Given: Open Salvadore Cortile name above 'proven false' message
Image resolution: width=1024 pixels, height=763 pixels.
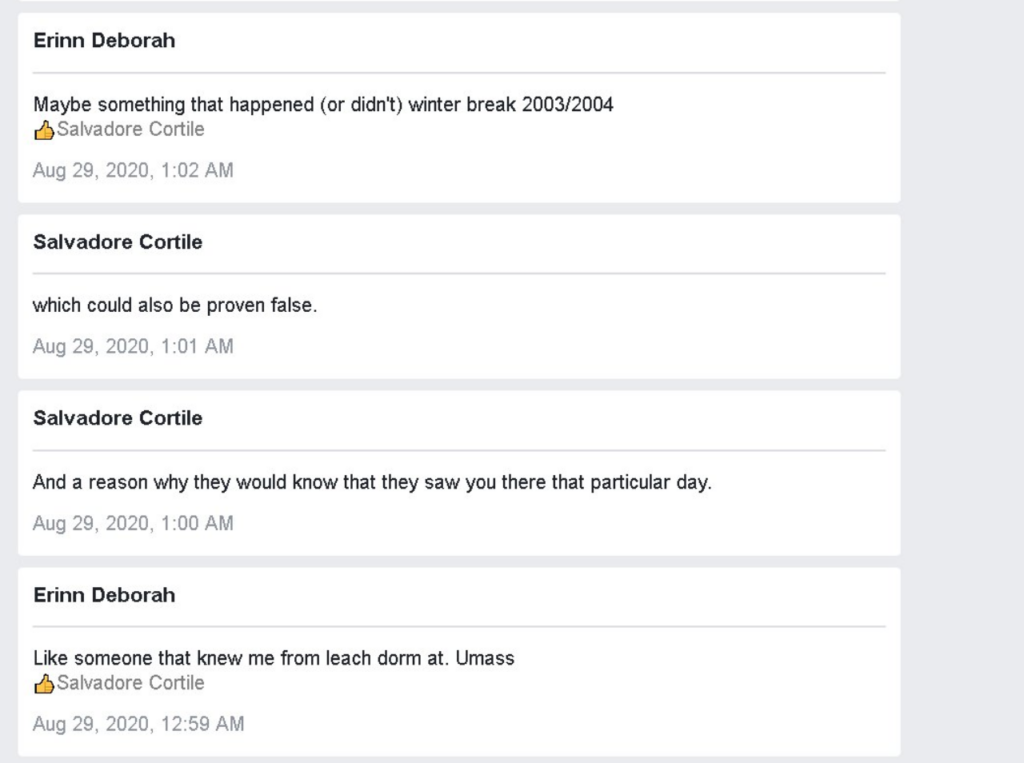Looking at the screenshot, I should 118,242.
